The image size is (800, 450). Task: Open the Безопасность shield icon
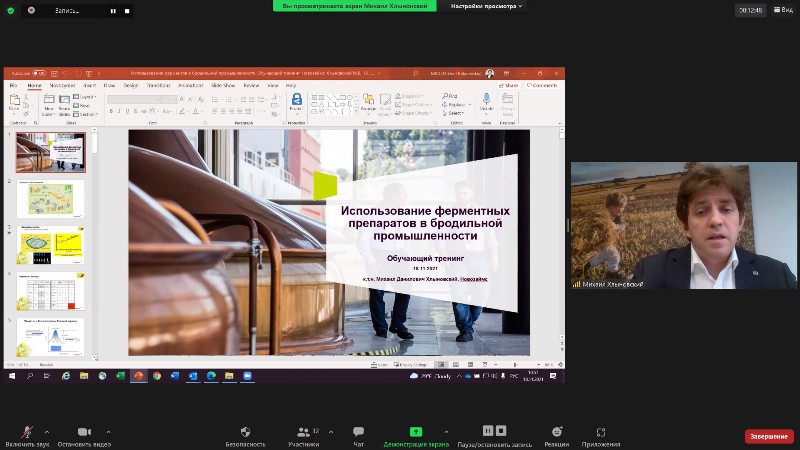245,432
